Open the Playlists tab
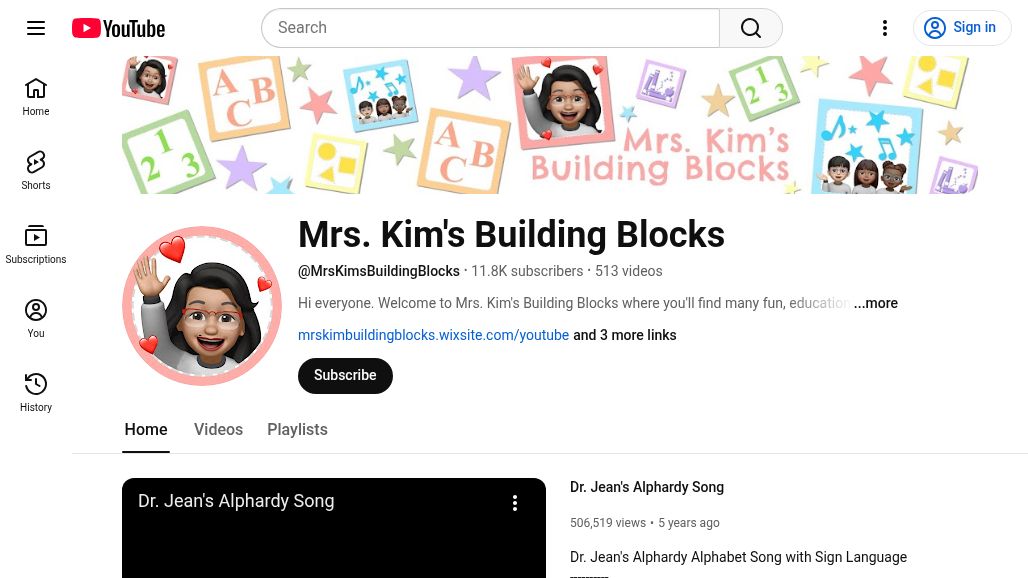This screenshot has width=1028, height=578. point(297,429)
